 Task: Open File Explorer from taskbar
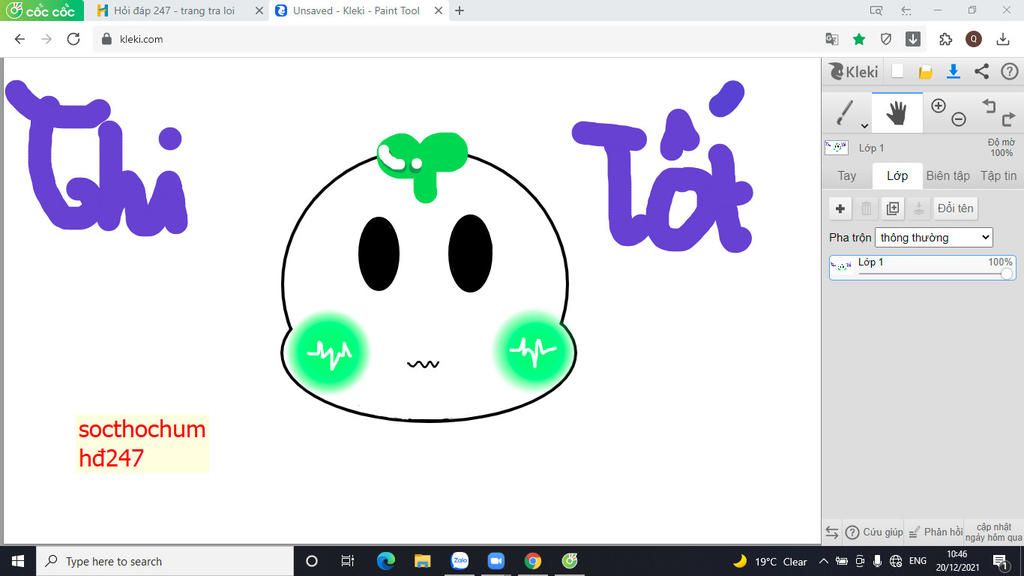click(x=423, y=561)
